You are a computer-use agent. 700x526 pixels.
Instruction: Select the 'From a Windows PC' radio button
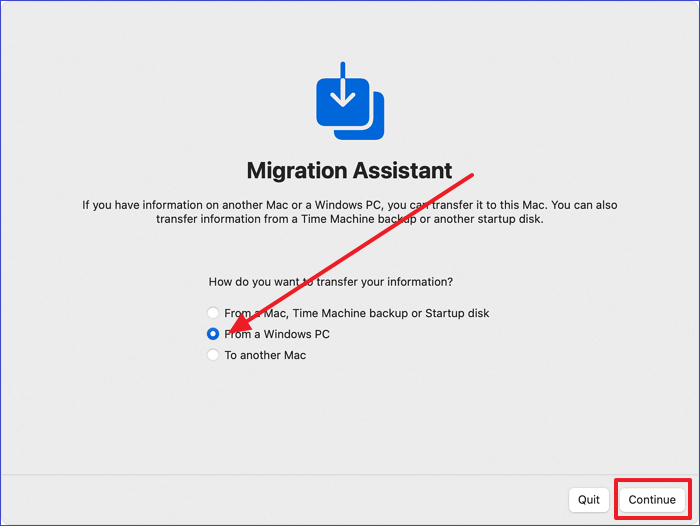pos(213,334)
